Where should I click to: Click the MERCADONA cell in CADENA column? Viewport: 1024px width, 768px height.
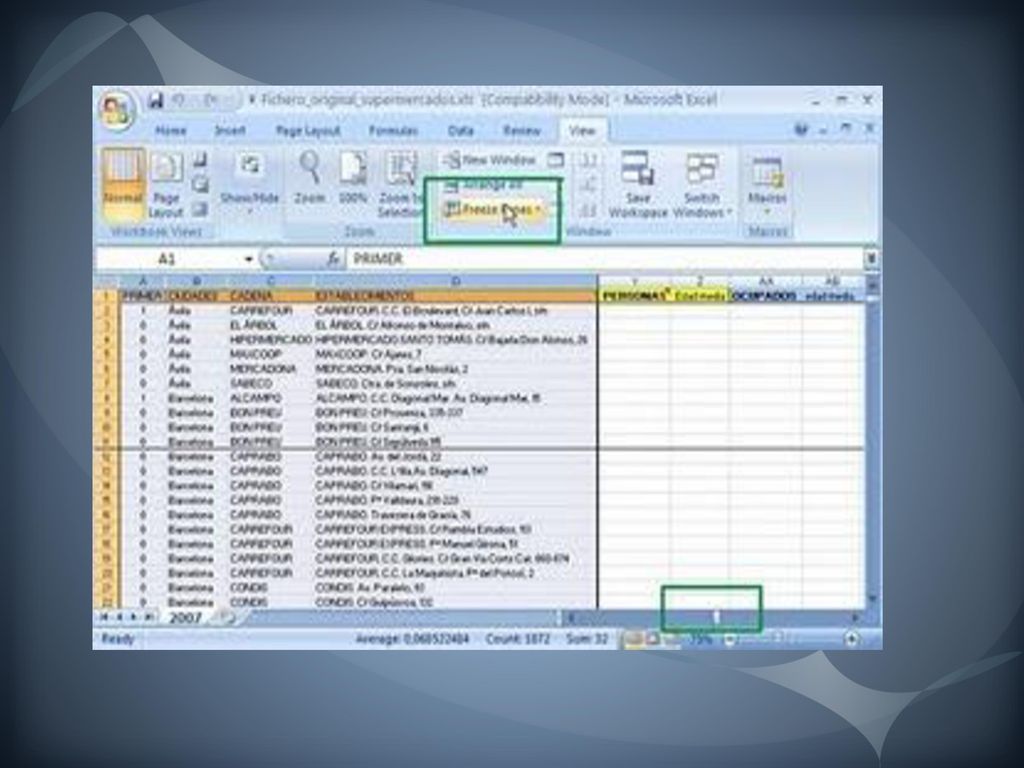270,369
